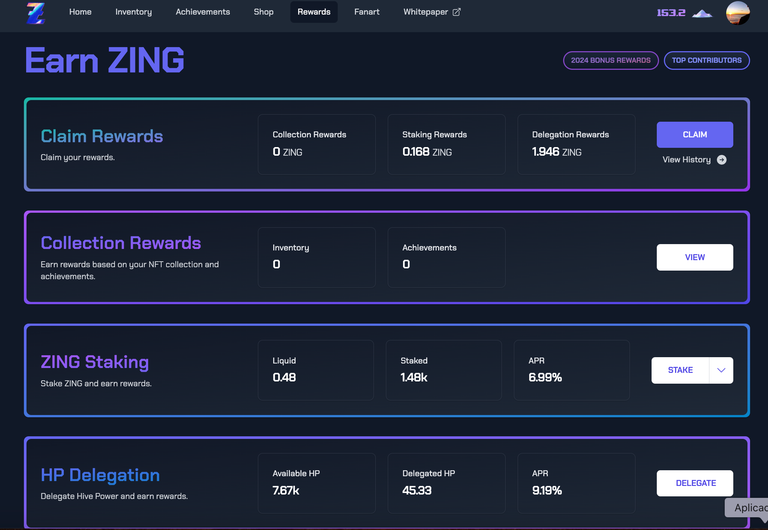Open the Fanart page
This screenshot has width=768, height=530.
click(x=367, y=12)
